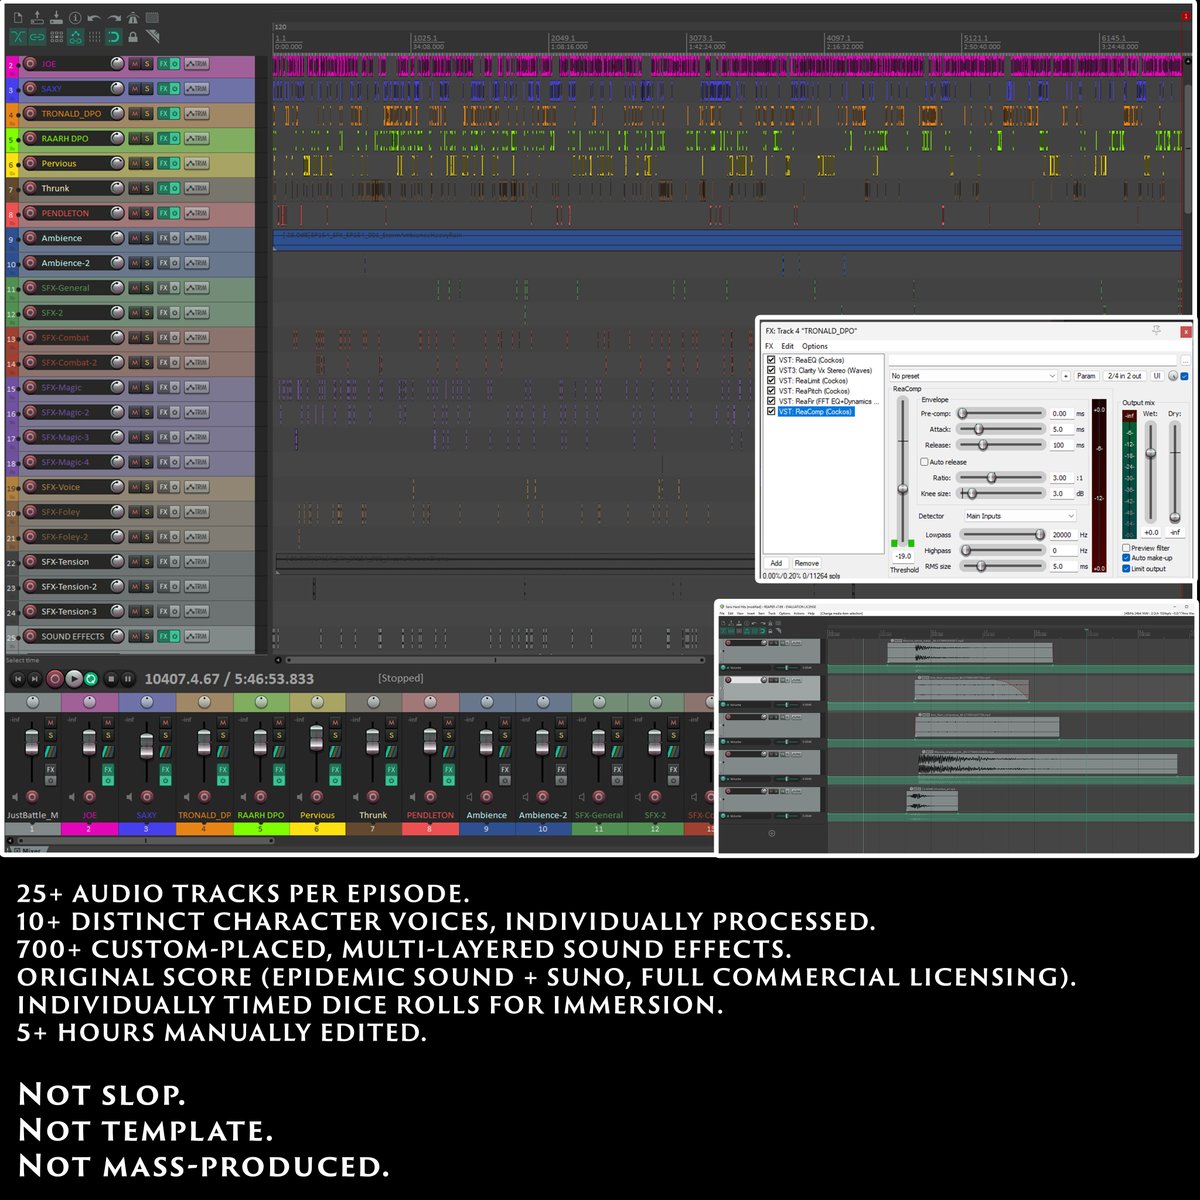Viewport: 1200px width, 1200px height.
Task: Open FX chain for SFX-Tension track
Action: 163,562
